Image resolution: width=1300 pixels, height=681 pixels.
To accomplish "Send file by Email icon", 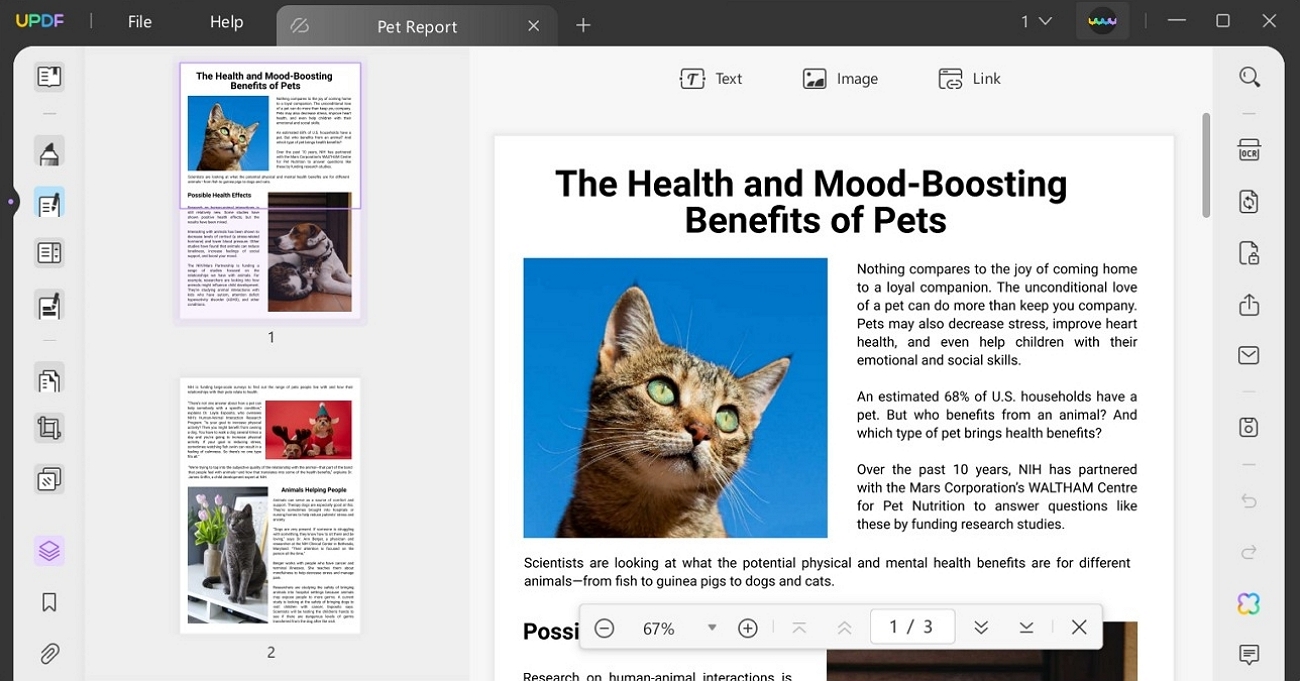I will (x=1249, y=355).
